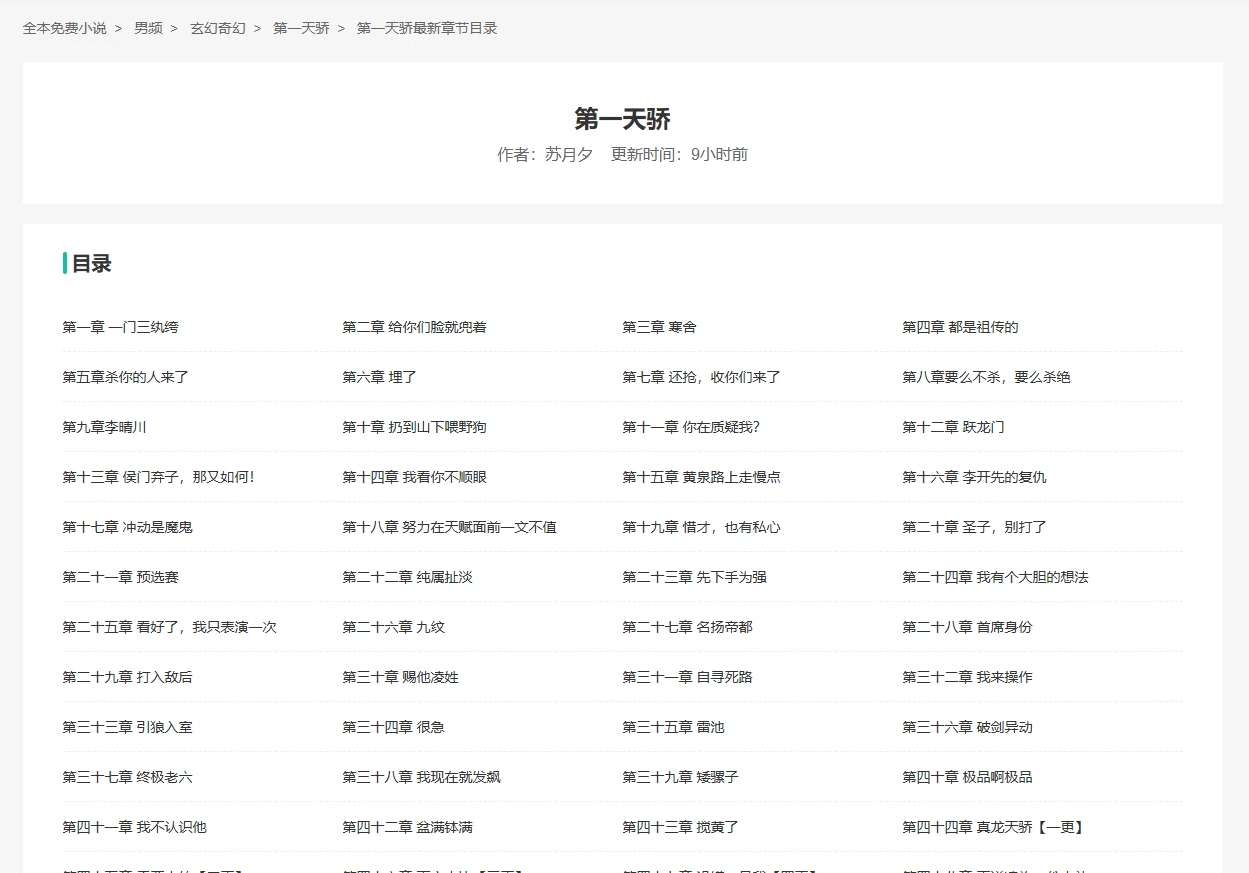Open chapter 第四十一章 我不认识他
Viewport: 1249px width, 873px height.
(134, 827)
